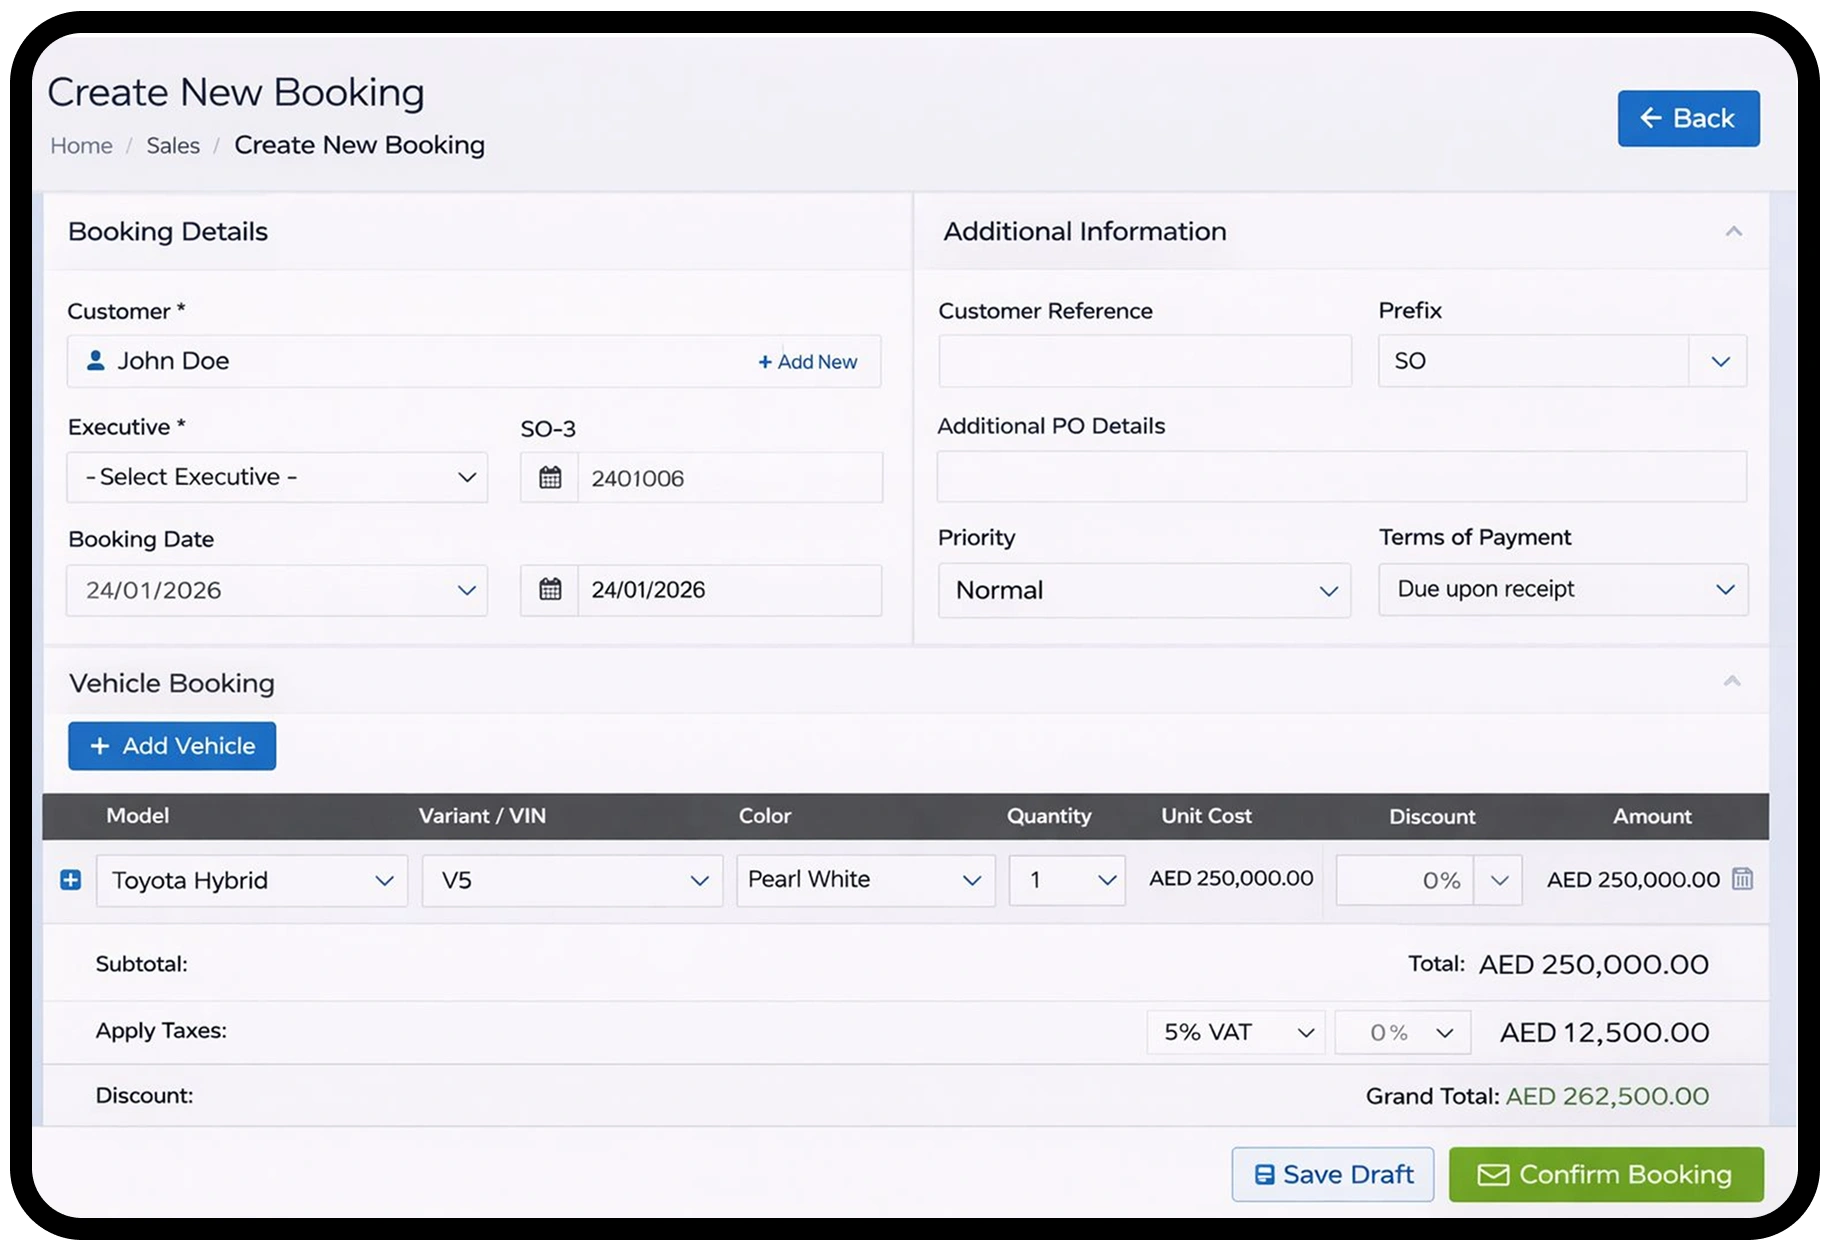This screenshot has width=1829, height=1250.
Task: Click the calendar icon beside 24/01/2026 date field
Action: [550, 590]
